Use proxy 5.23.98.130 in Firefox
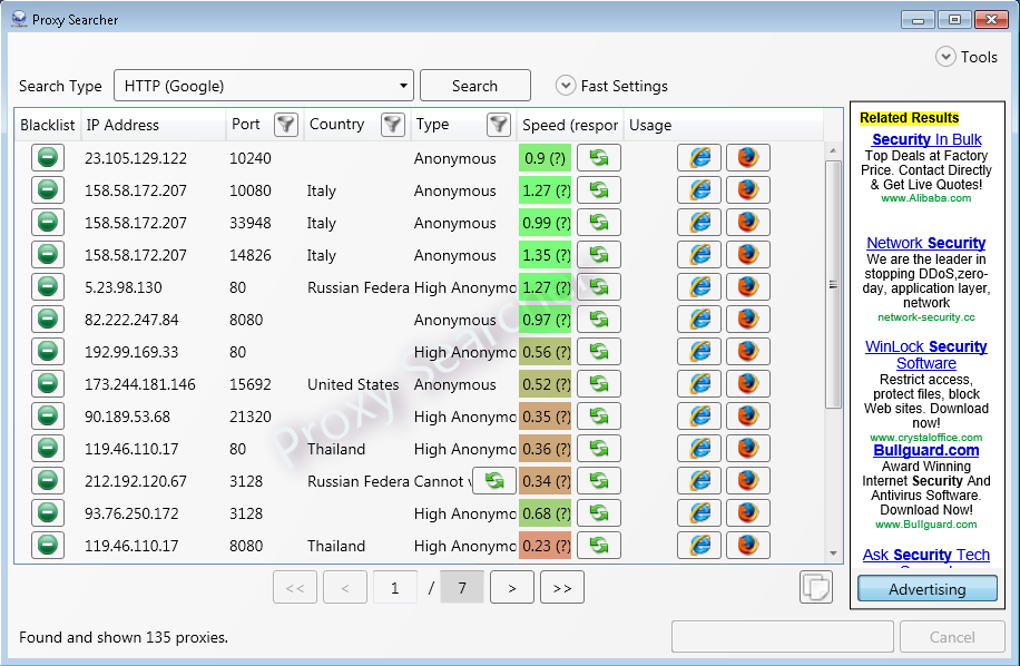Viewport: 1020px width, 666px height. click(747, 287)
